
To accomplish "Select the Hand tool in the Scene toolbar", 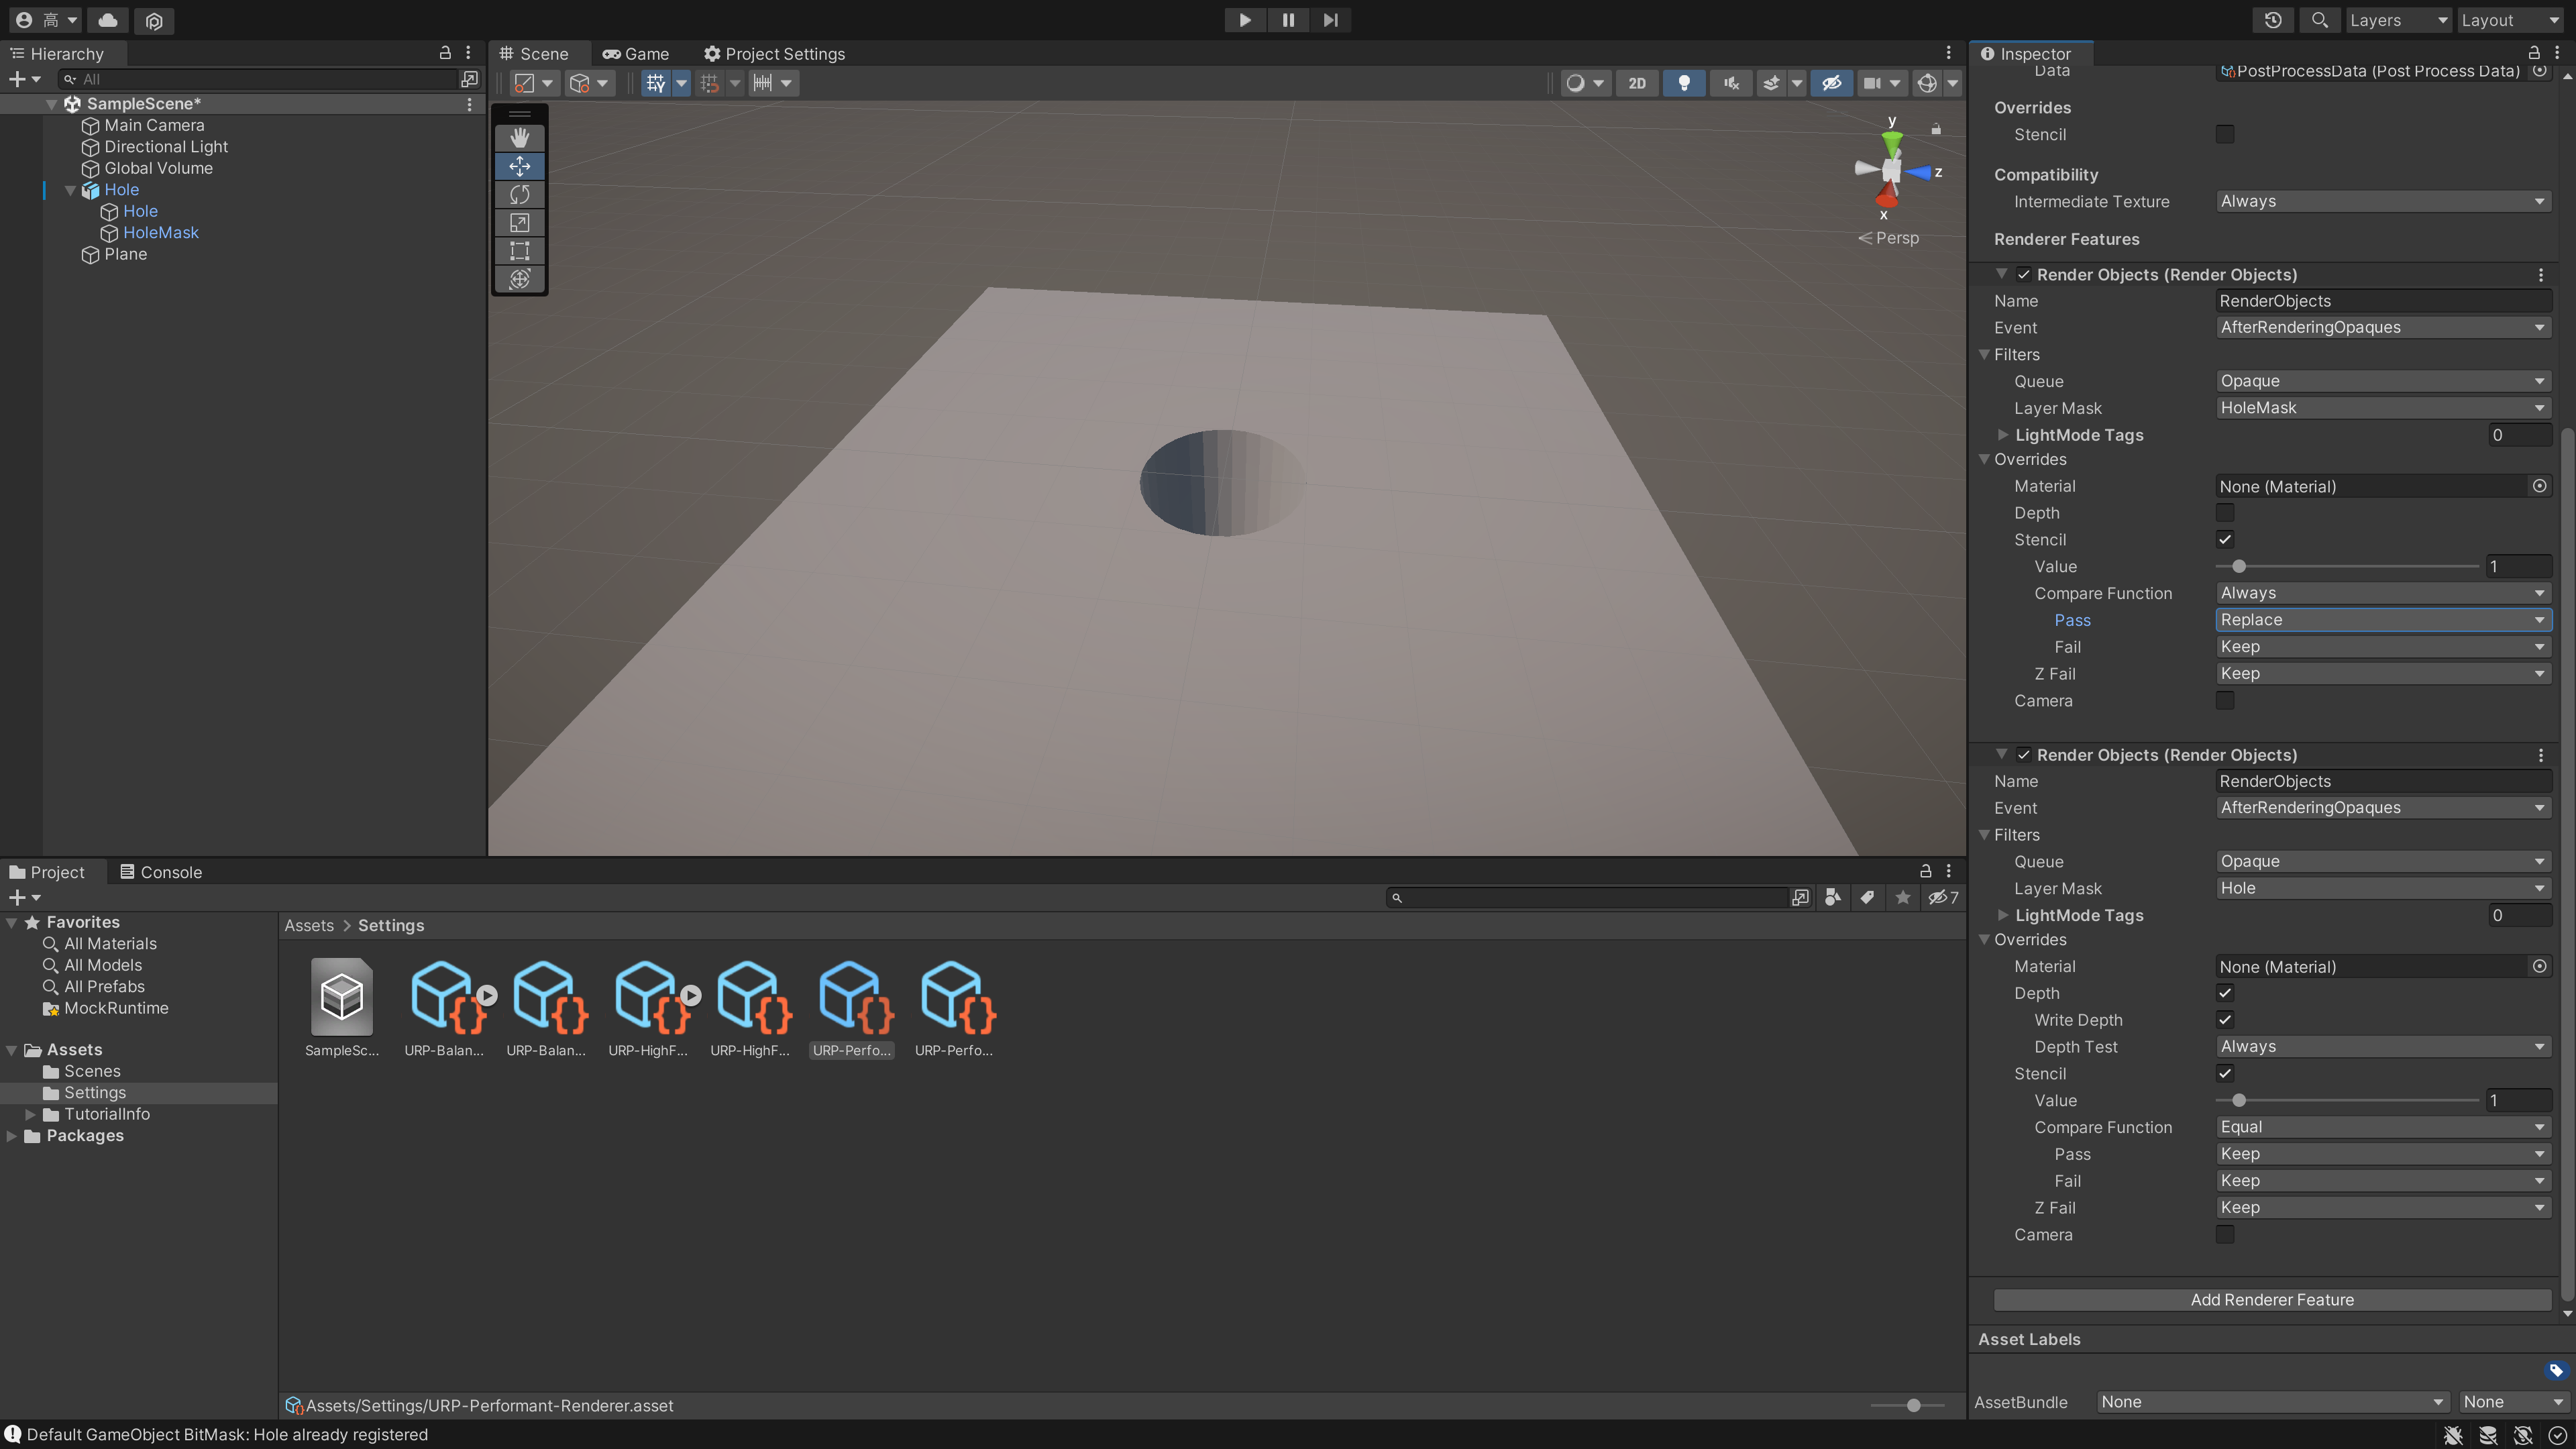I will point(519,137).
